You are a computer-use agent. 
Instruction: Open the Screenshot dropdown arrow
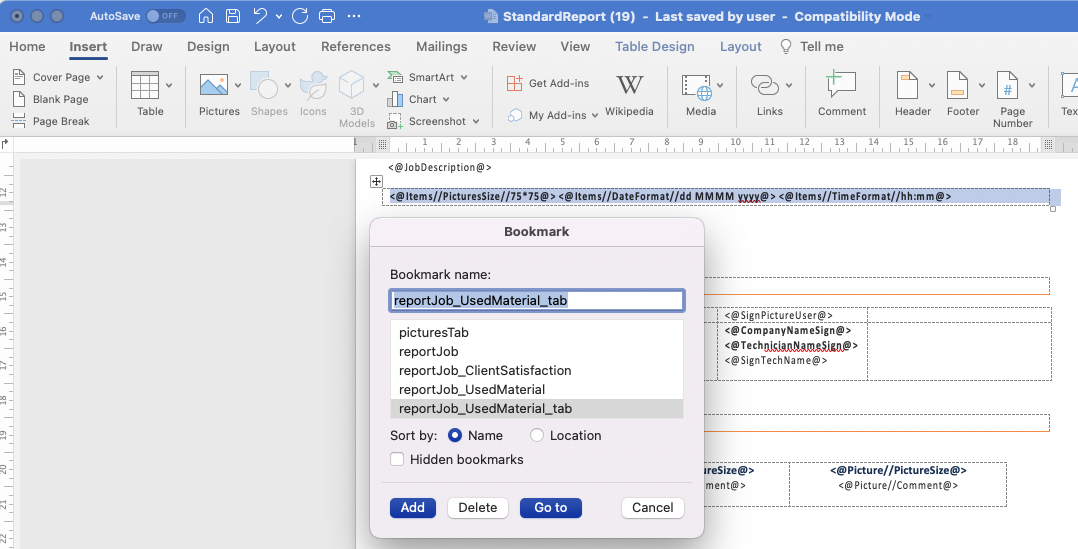click(x=476, y=122)
